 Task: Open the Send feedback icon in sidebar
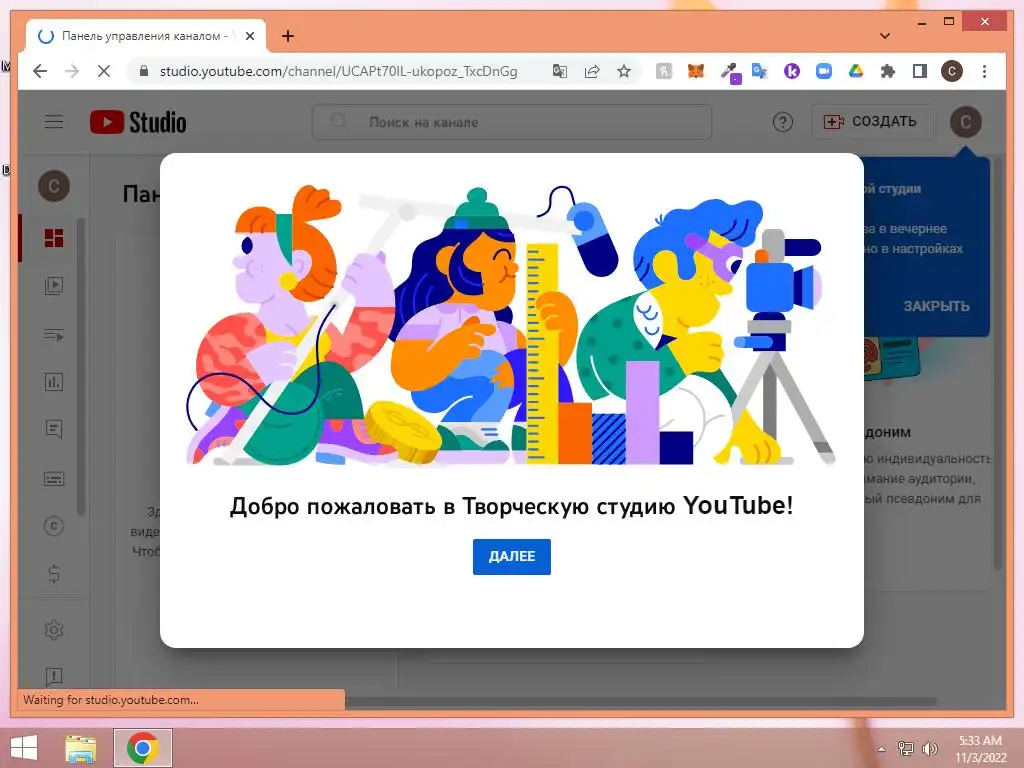pyautogui.click(x=54, y=677)
